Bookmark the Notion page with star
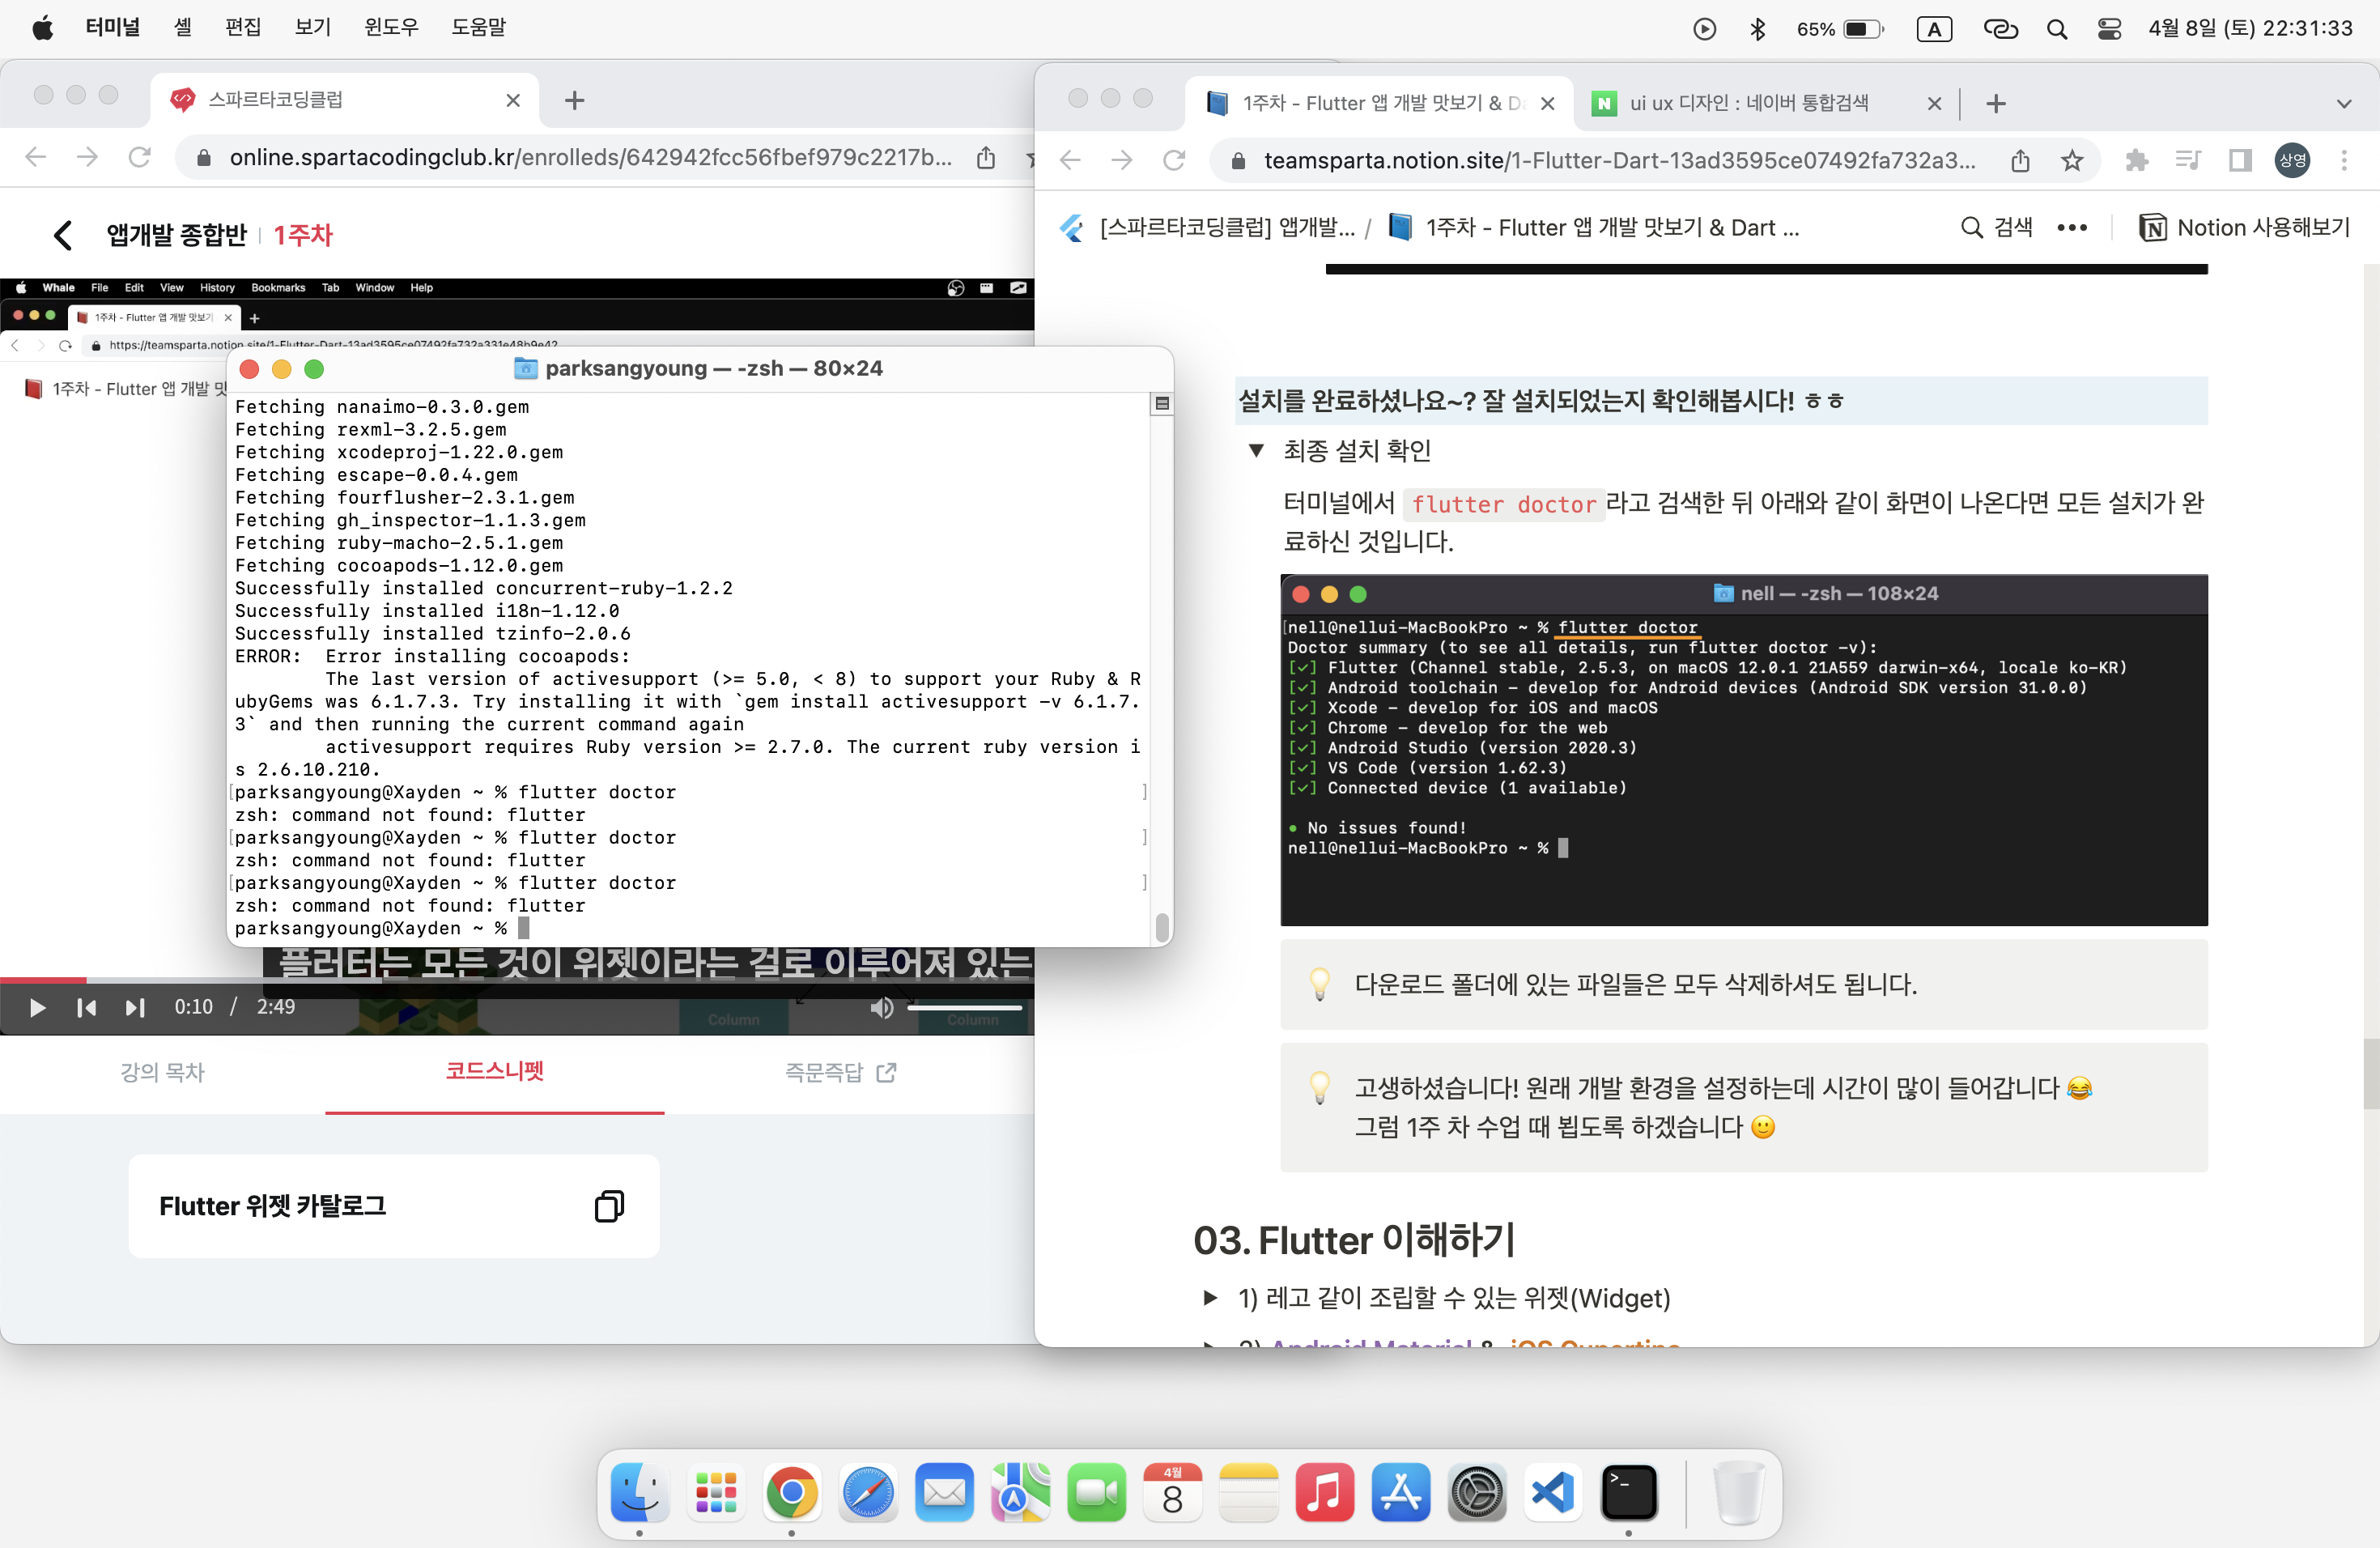The width and height of the screenshot is (2380, 1548). 2071,161
